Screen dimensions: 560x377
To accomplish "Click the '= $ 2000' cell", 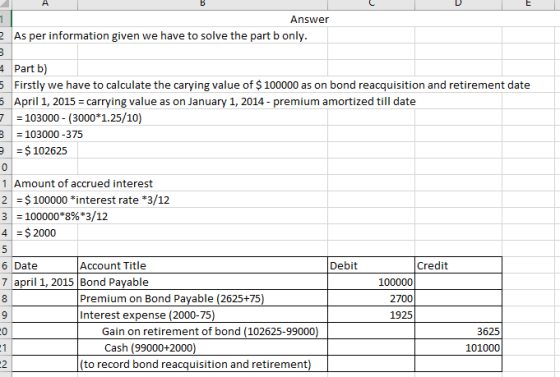I will click(x=45, y=233).
